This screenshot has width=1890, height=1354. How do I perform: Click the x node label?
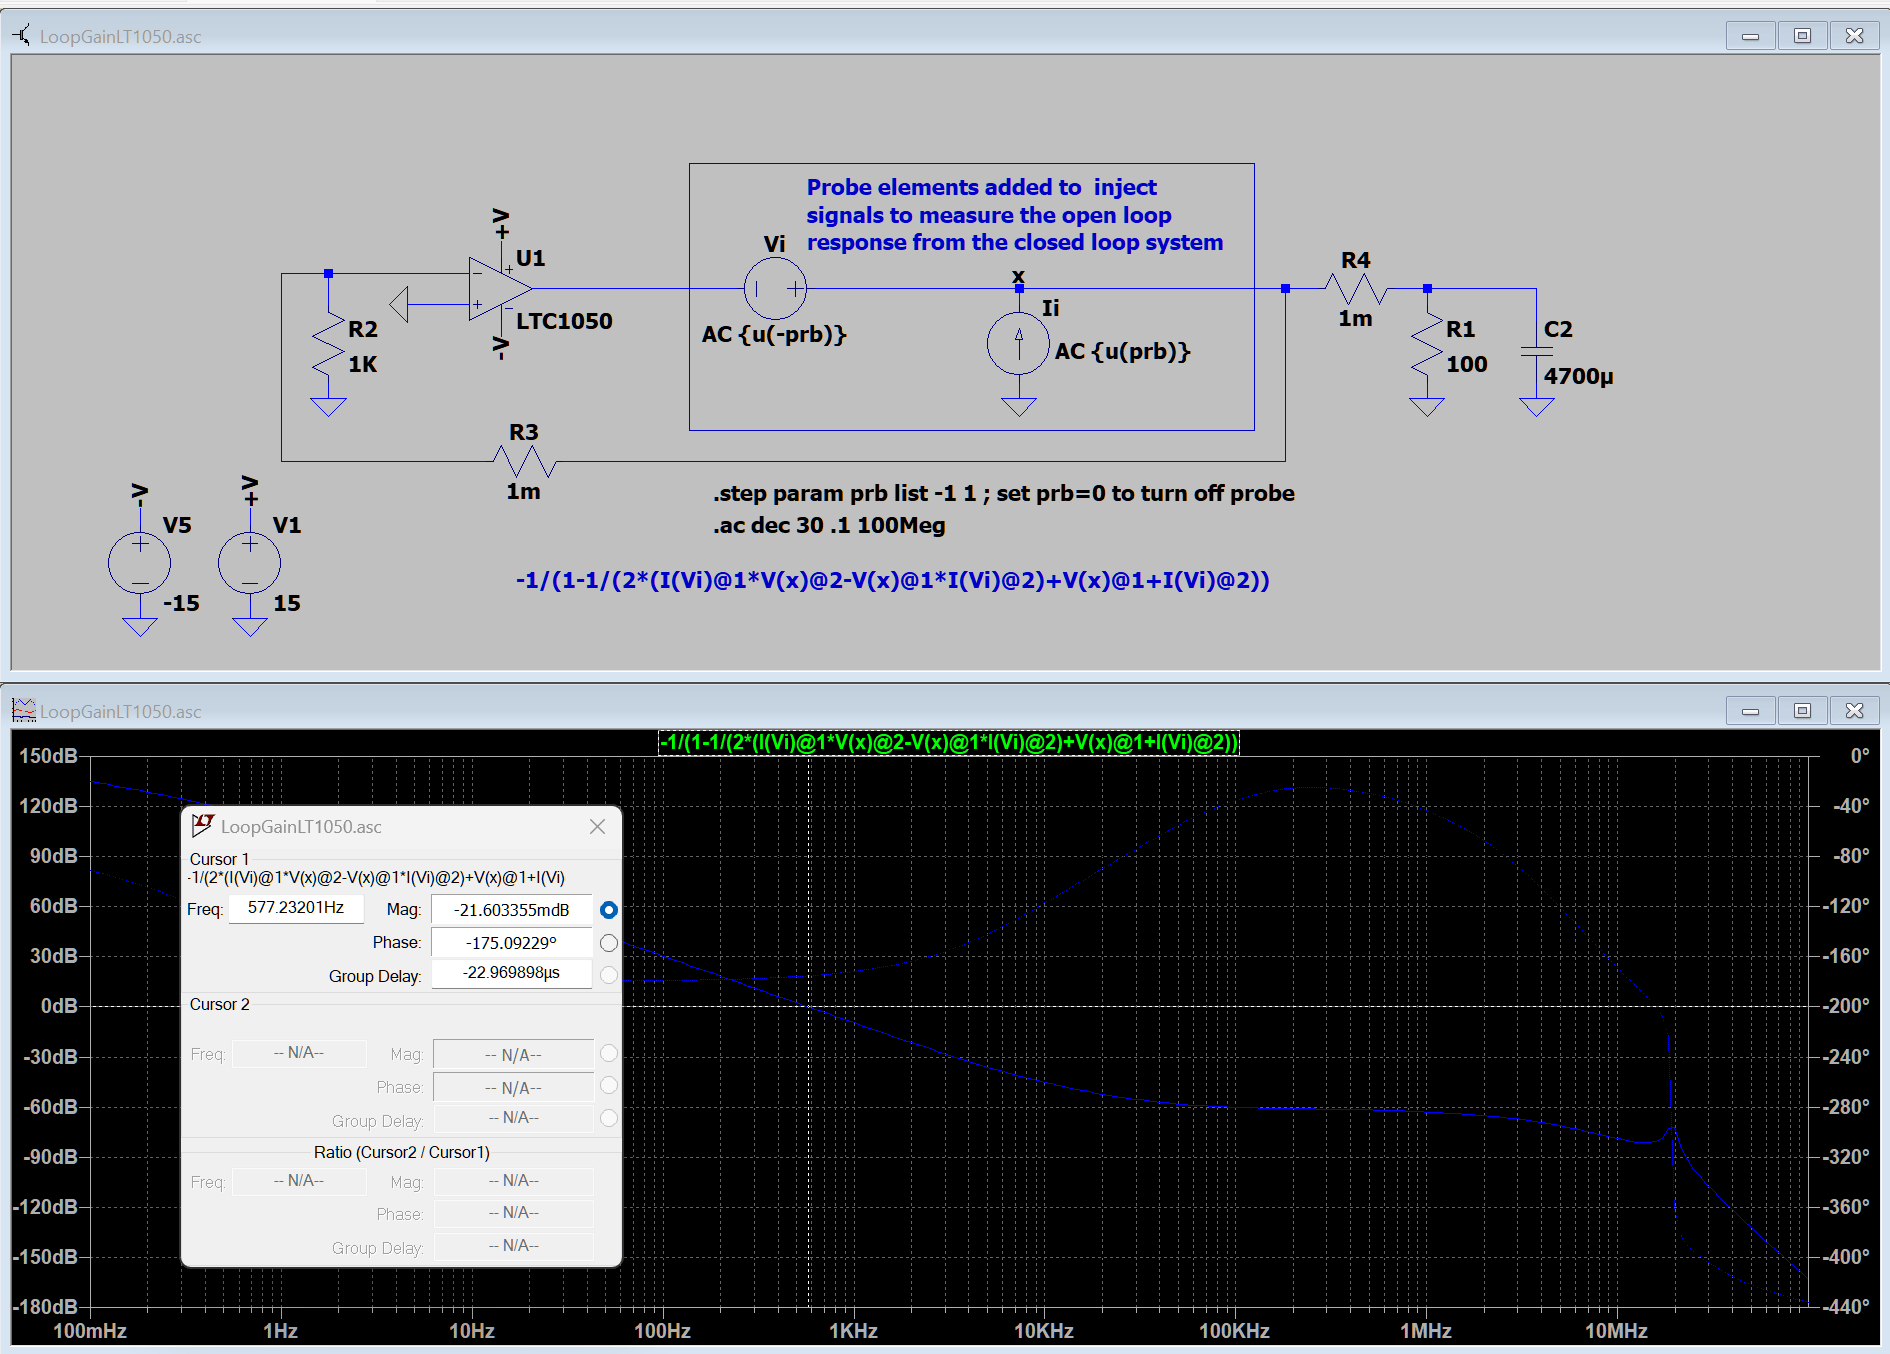tap(1018, 276)
